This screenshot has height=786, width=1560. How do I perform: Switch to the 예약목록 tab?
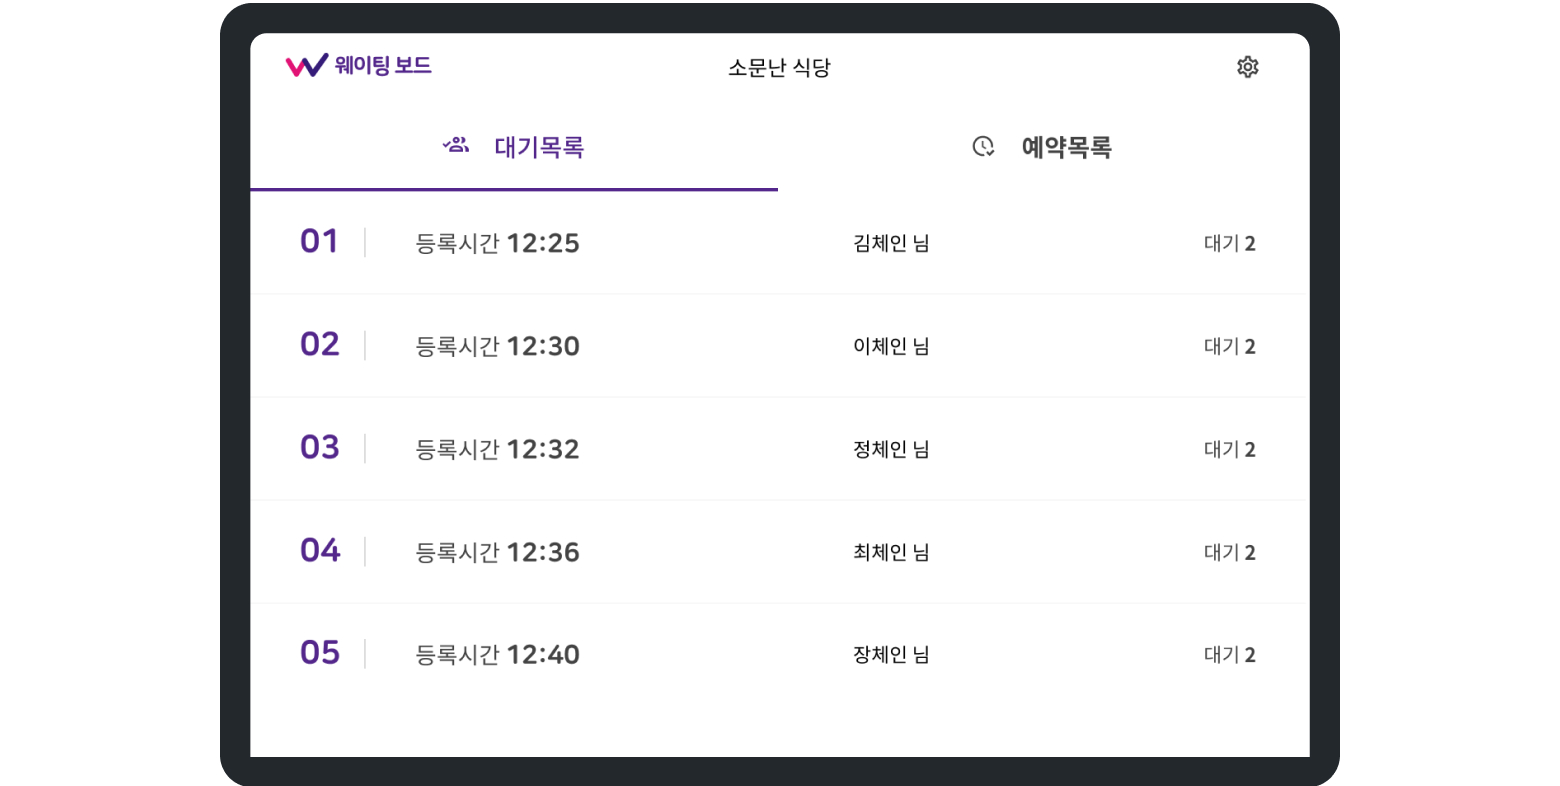(1066, 148)
